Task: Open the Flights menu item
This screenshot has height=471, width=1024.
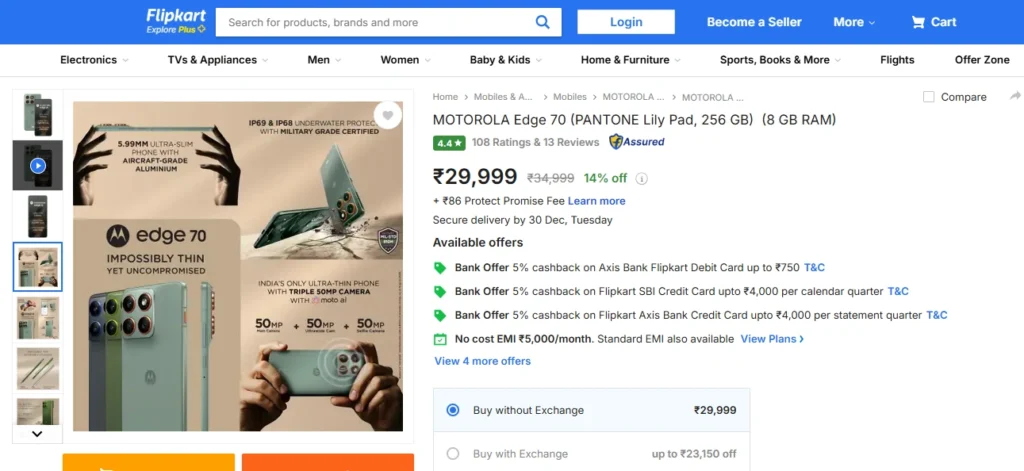Action: pos(897,60)
